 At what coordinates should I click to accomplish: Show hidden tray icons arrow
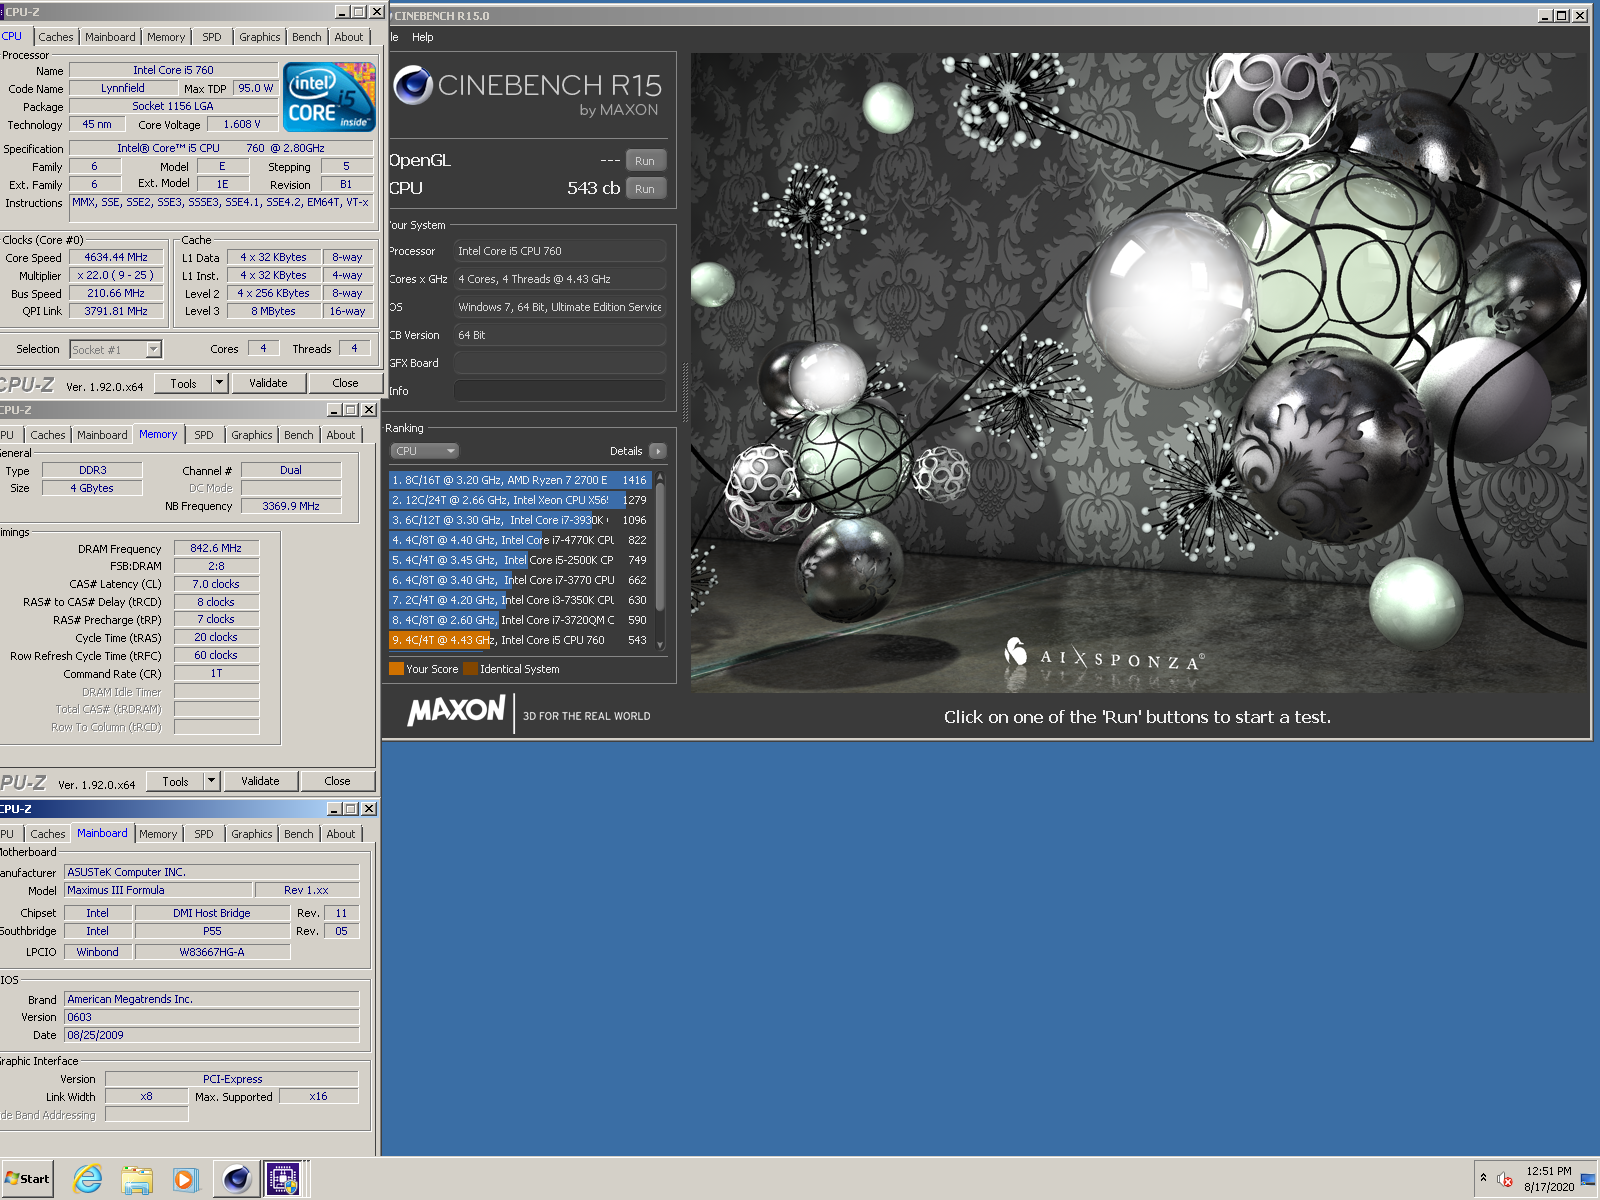(1483, 1178)
